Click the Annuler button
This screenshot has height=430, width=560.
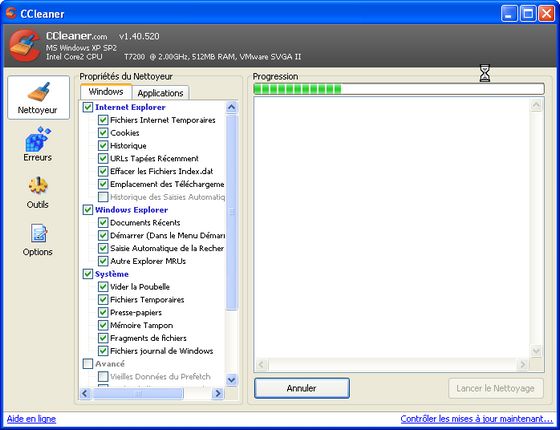302,388
